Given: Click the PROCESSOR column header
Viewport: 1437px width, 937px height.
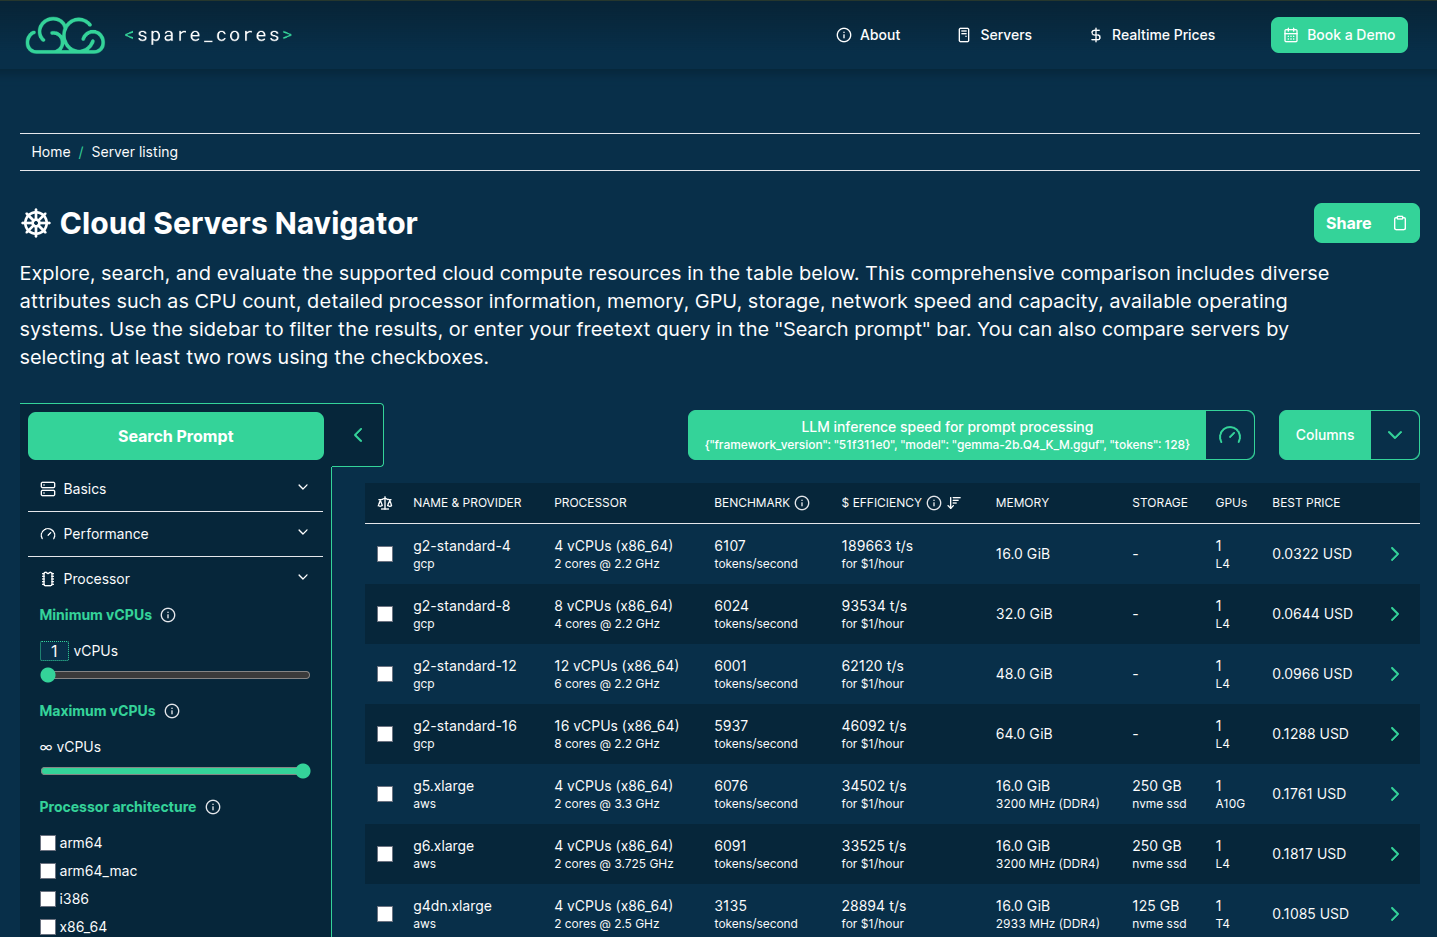Looking at the screenshot, I should point(590,503).
